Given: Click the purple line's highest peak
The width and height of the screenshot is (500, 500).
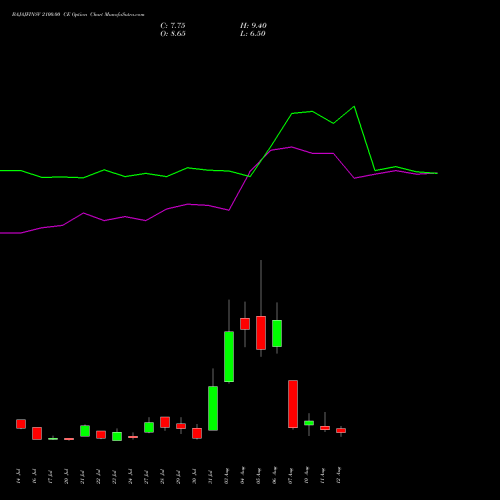Looking at the screenshot, I should 292,147.
